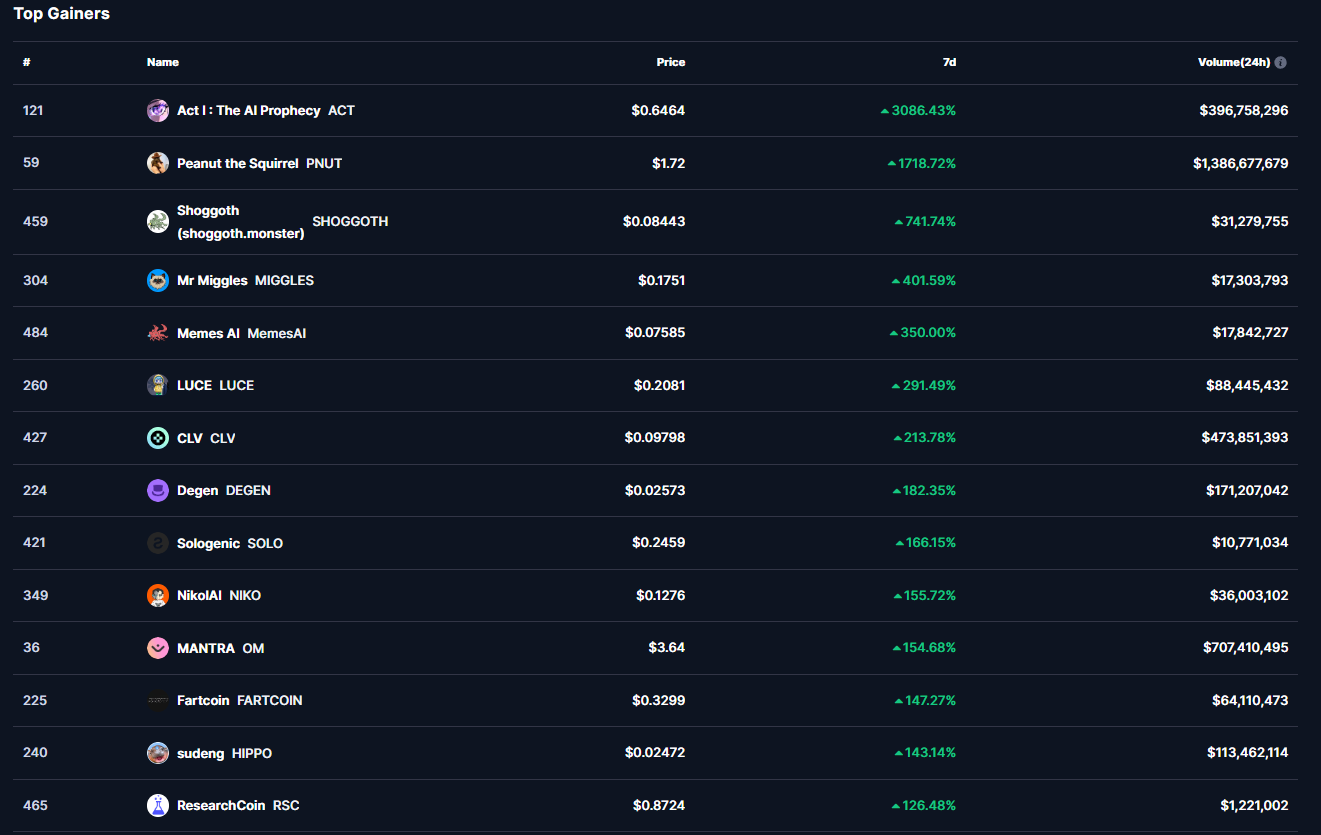Viewport: 1321px width, 835px height.
Task: Click the Volume(24h) column header
Action: [x=1233, y=62]
